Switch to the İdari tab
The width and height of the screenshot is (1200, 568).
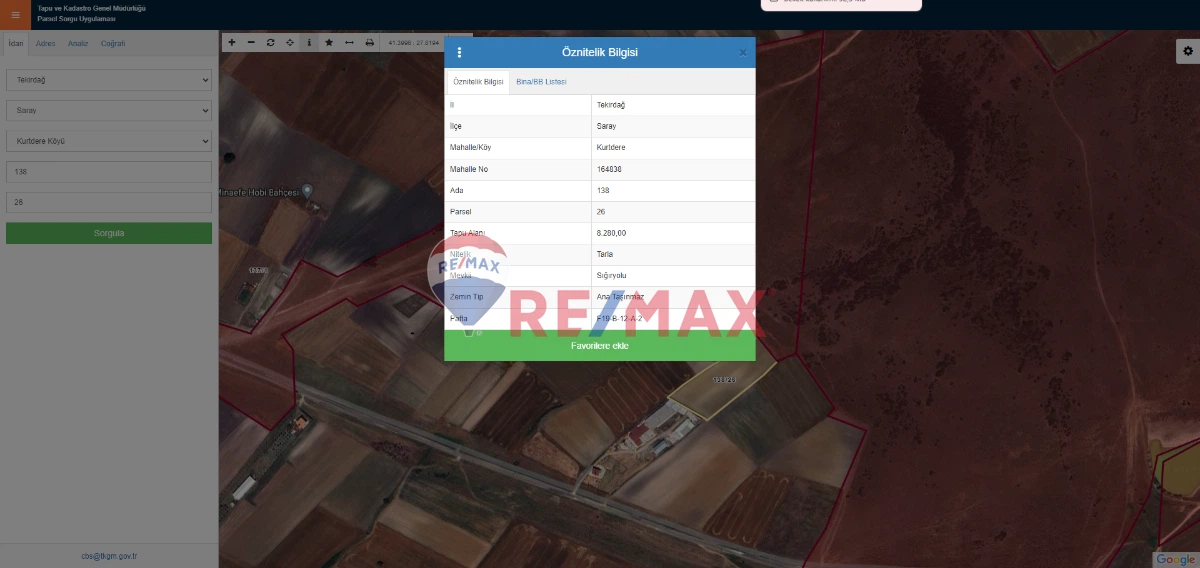15,44
